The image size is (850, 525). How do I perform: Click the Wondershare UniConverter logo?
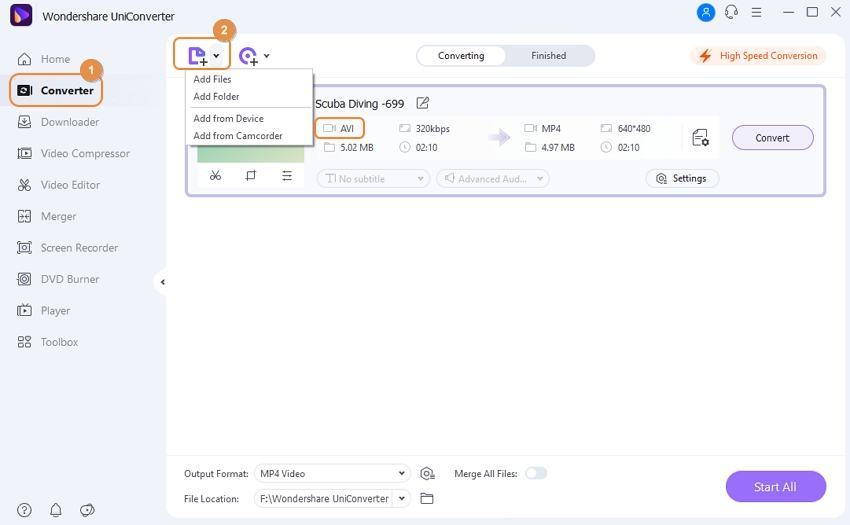[21, 15]
